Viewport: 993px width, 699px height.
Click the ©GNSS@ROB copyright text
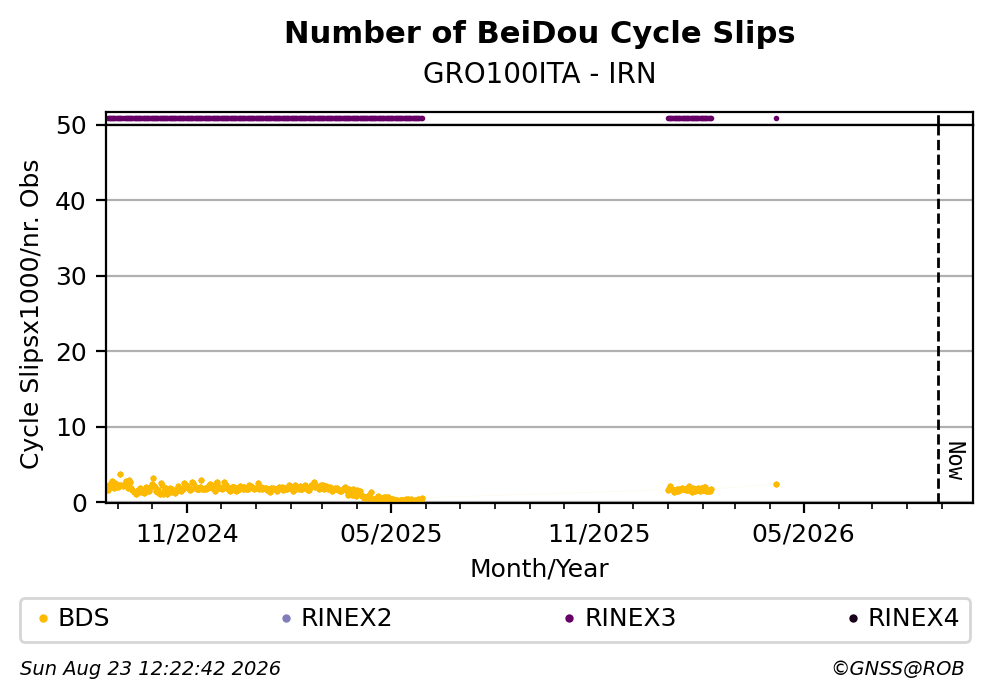point(898,669)
